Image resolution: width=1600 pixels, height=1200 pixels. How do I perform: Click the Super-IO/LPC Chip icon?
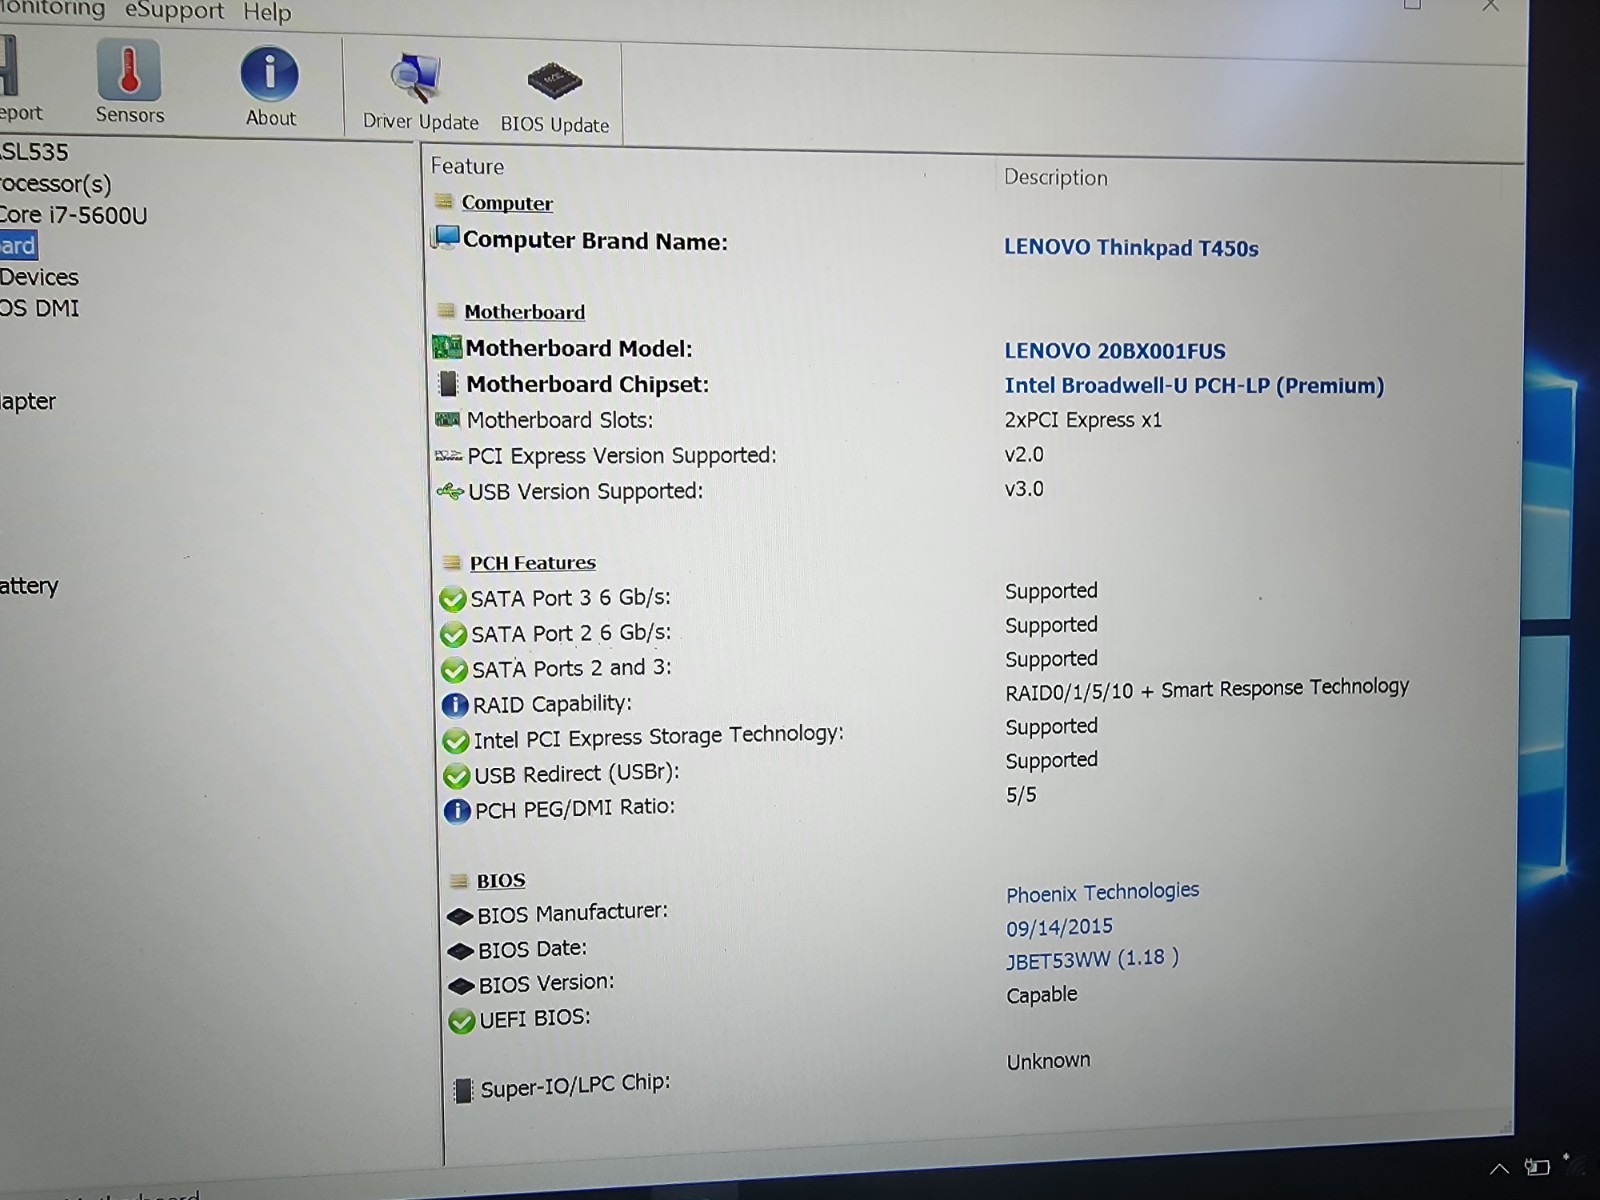[463, 1090]
